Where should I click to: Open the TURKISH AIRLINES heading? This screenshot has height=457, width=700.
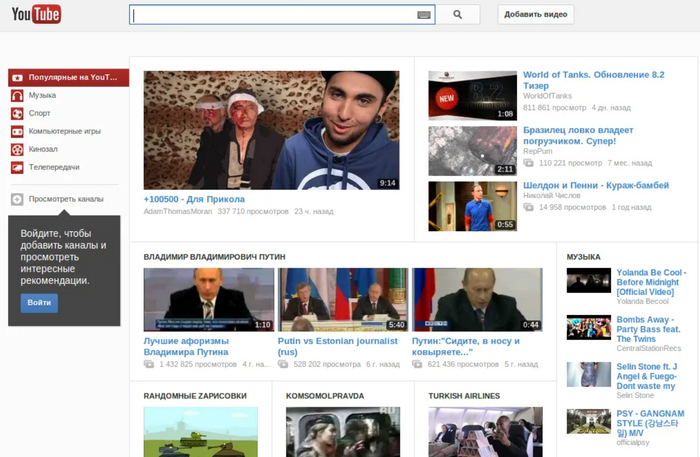pos(464,396)
